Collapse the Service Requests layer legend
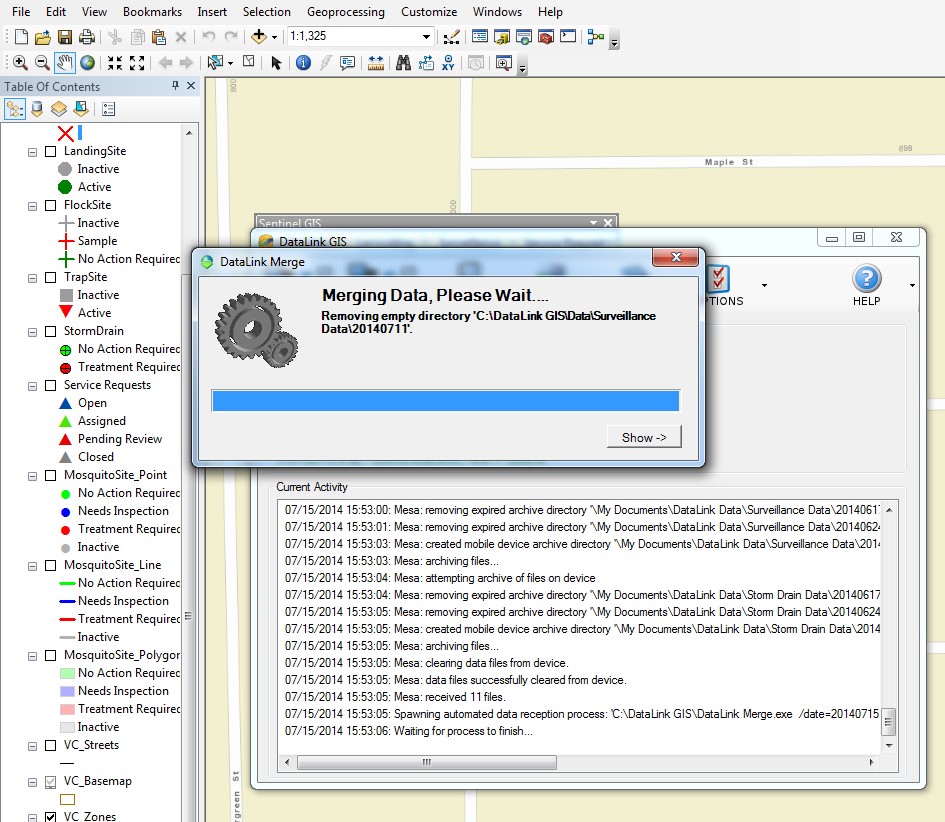Screen dimensions: 945x822 (x=33, y=386)
